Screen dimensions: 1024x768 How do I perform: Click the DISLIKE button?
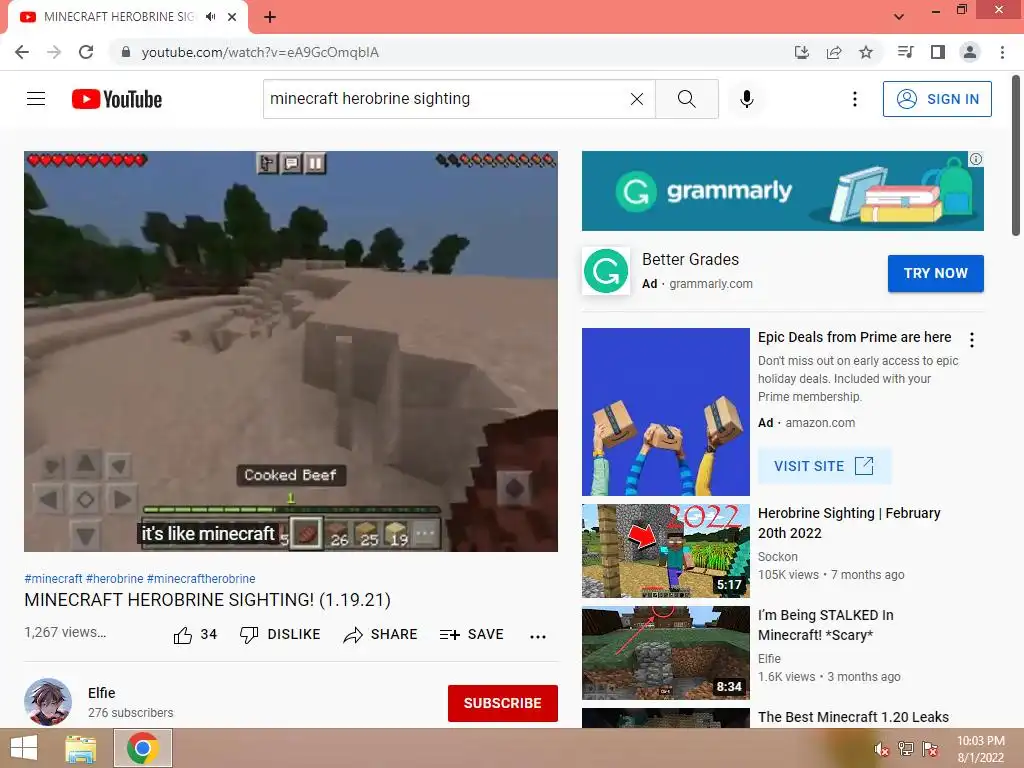[x=280, y=635]
